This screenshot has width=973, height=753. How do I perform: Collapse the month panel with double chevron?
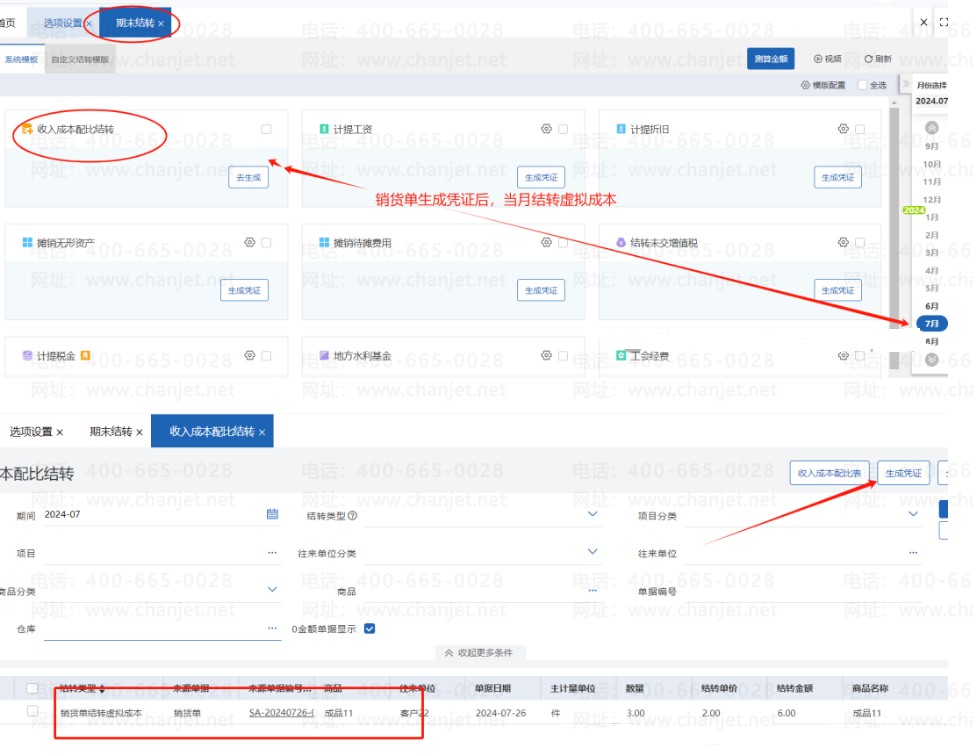pos(906,84)
